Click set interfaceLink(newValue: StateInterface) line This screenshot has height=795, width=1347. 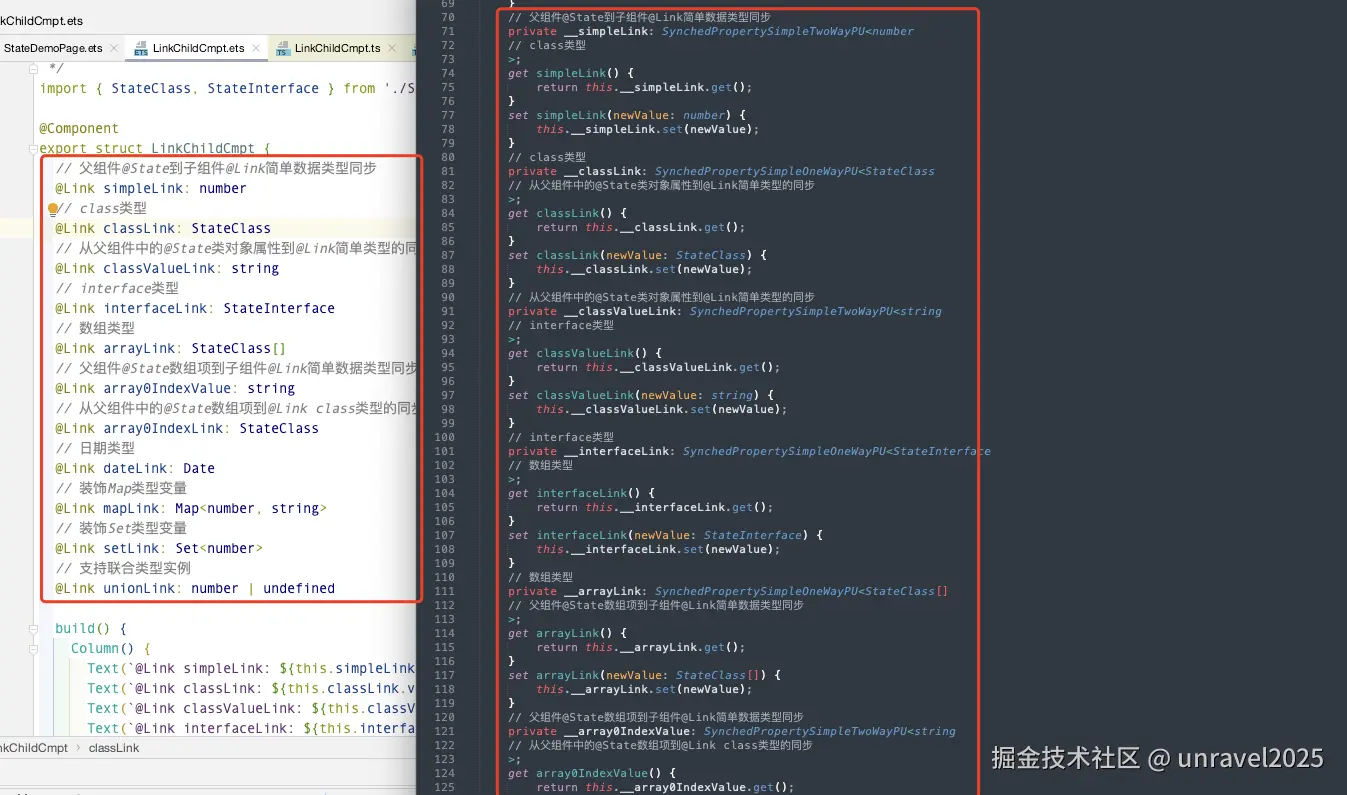665,535
